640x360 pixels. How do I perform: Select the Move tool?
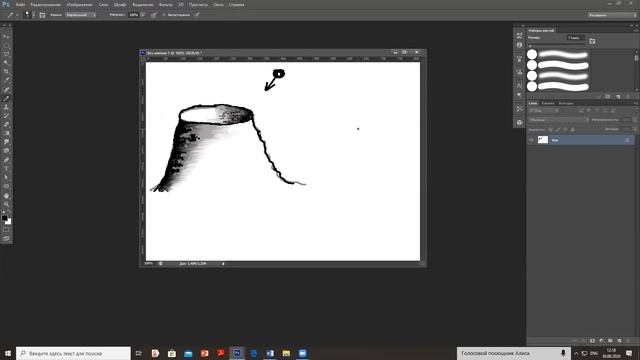(6, 37)
